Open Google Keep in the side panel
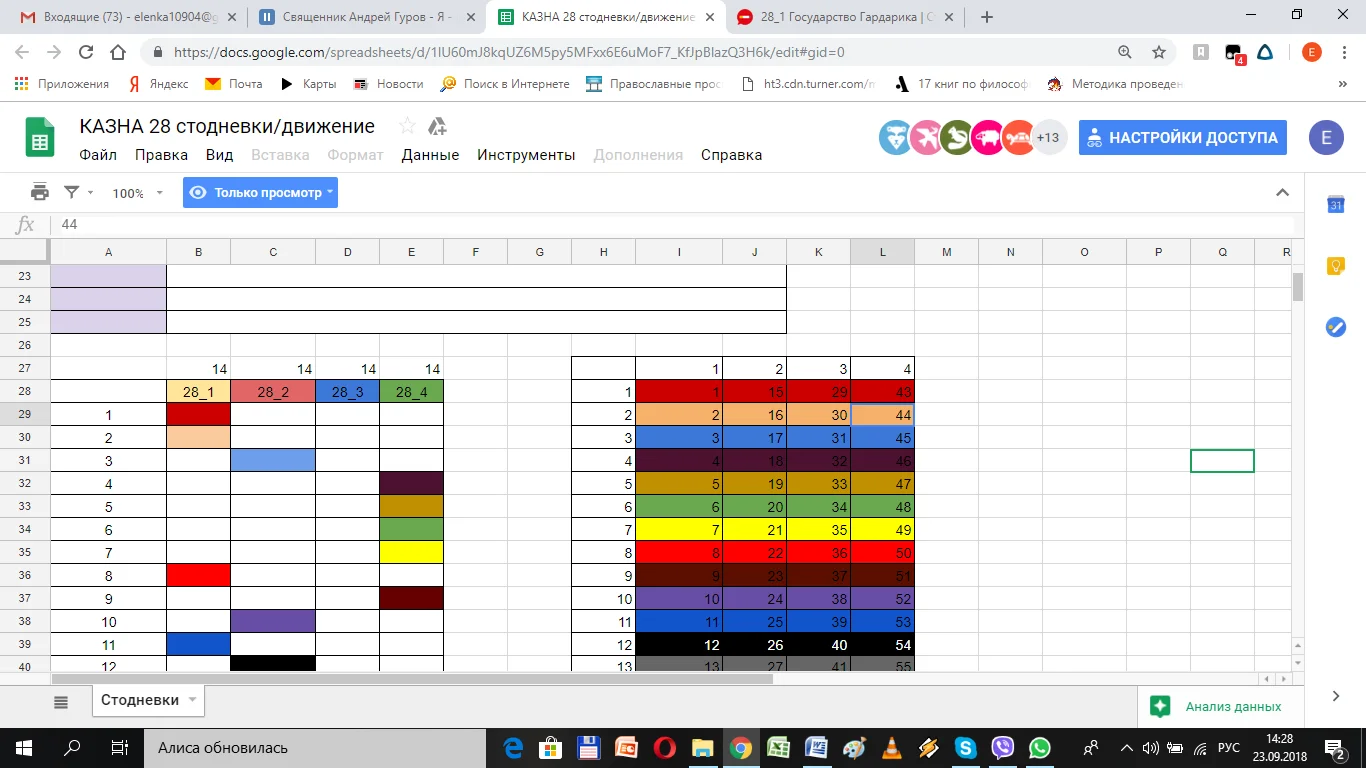Viewport: 1366px width, 768px height. (x=1335, y=266)
